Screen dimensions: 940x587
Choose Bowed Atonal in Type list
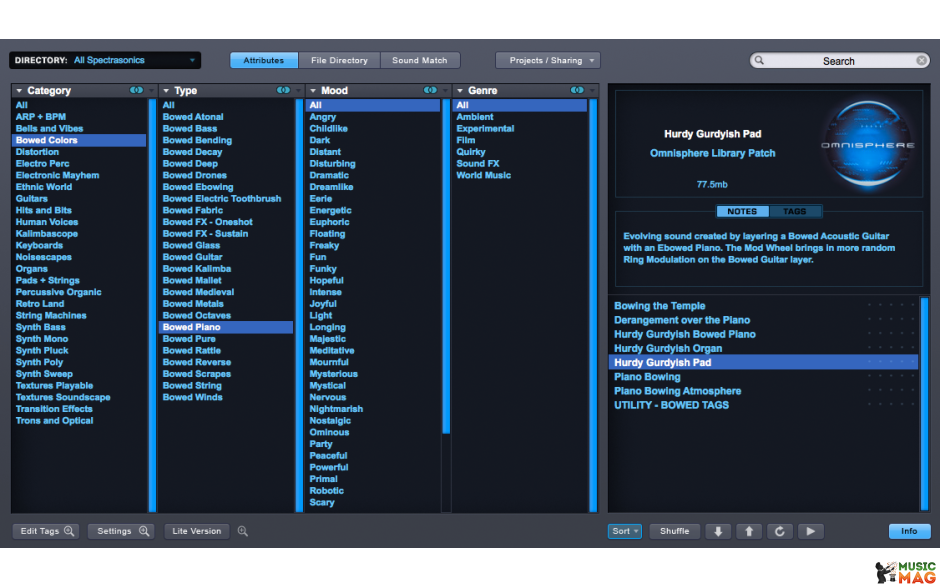click(193, 117)
